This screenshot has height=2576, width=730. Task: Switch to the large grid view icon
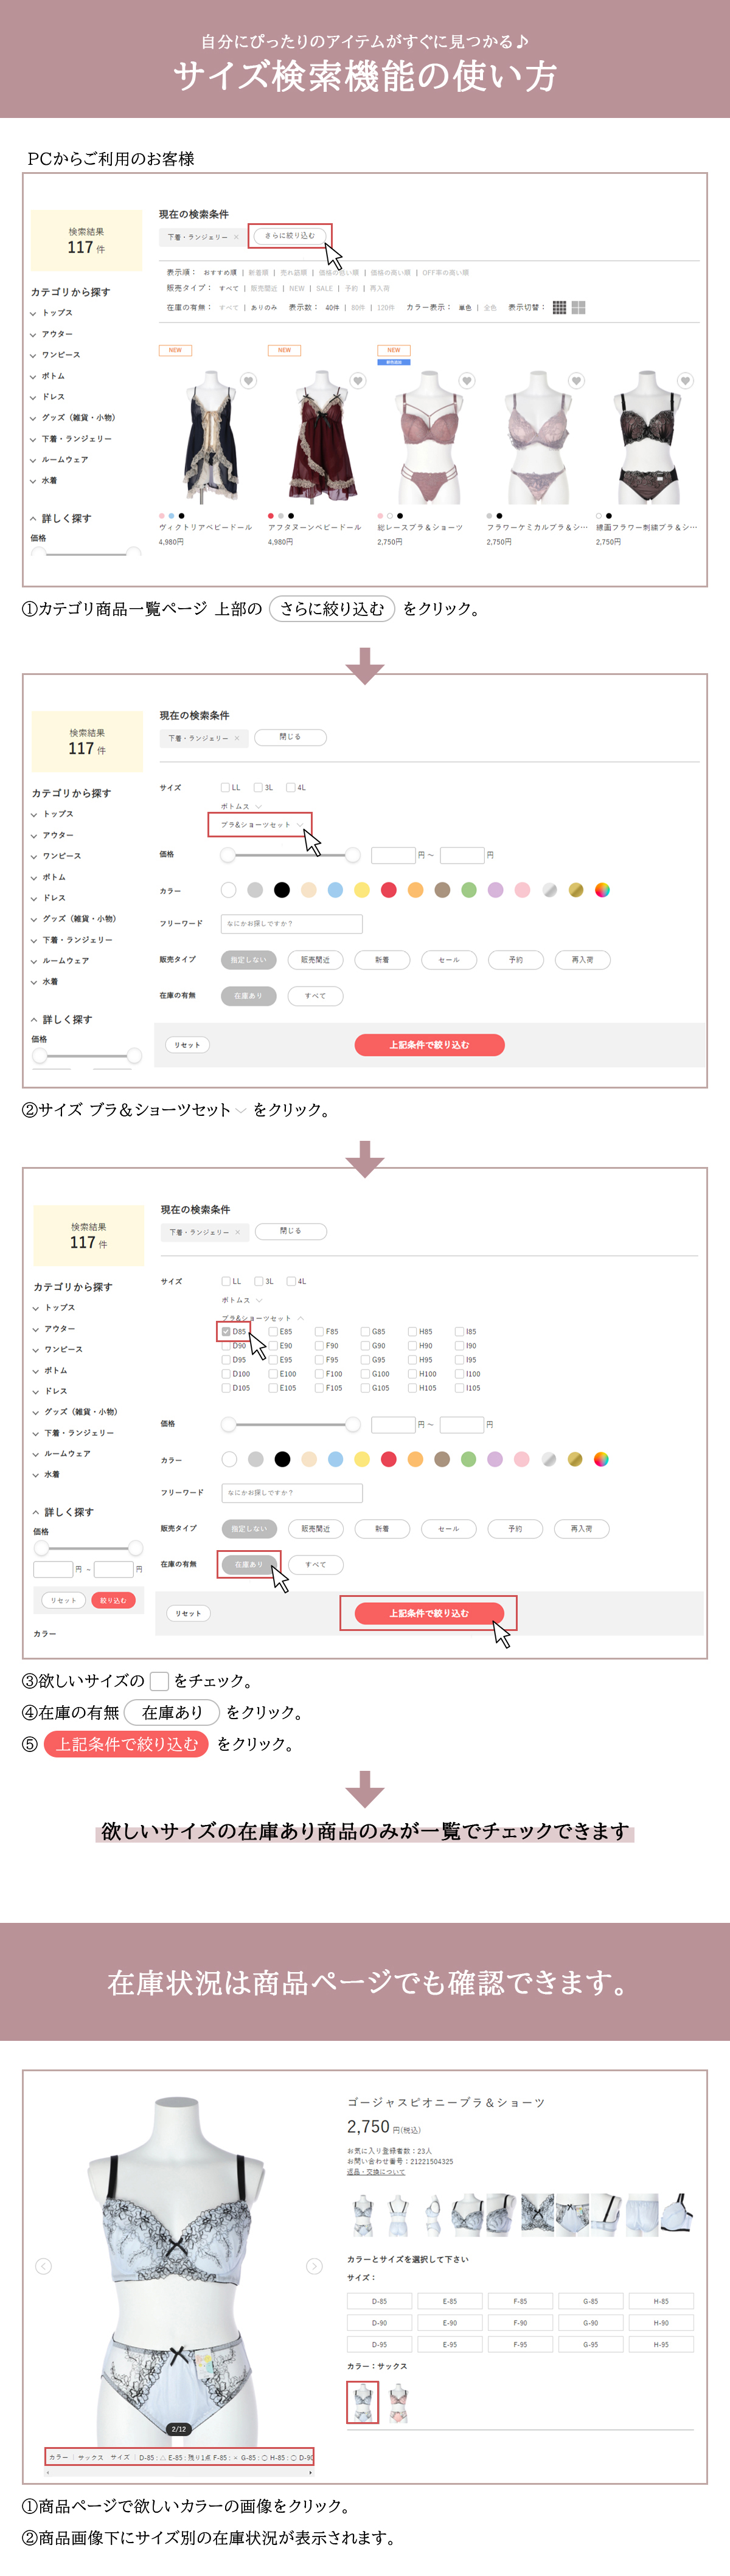tap(578, 308)
